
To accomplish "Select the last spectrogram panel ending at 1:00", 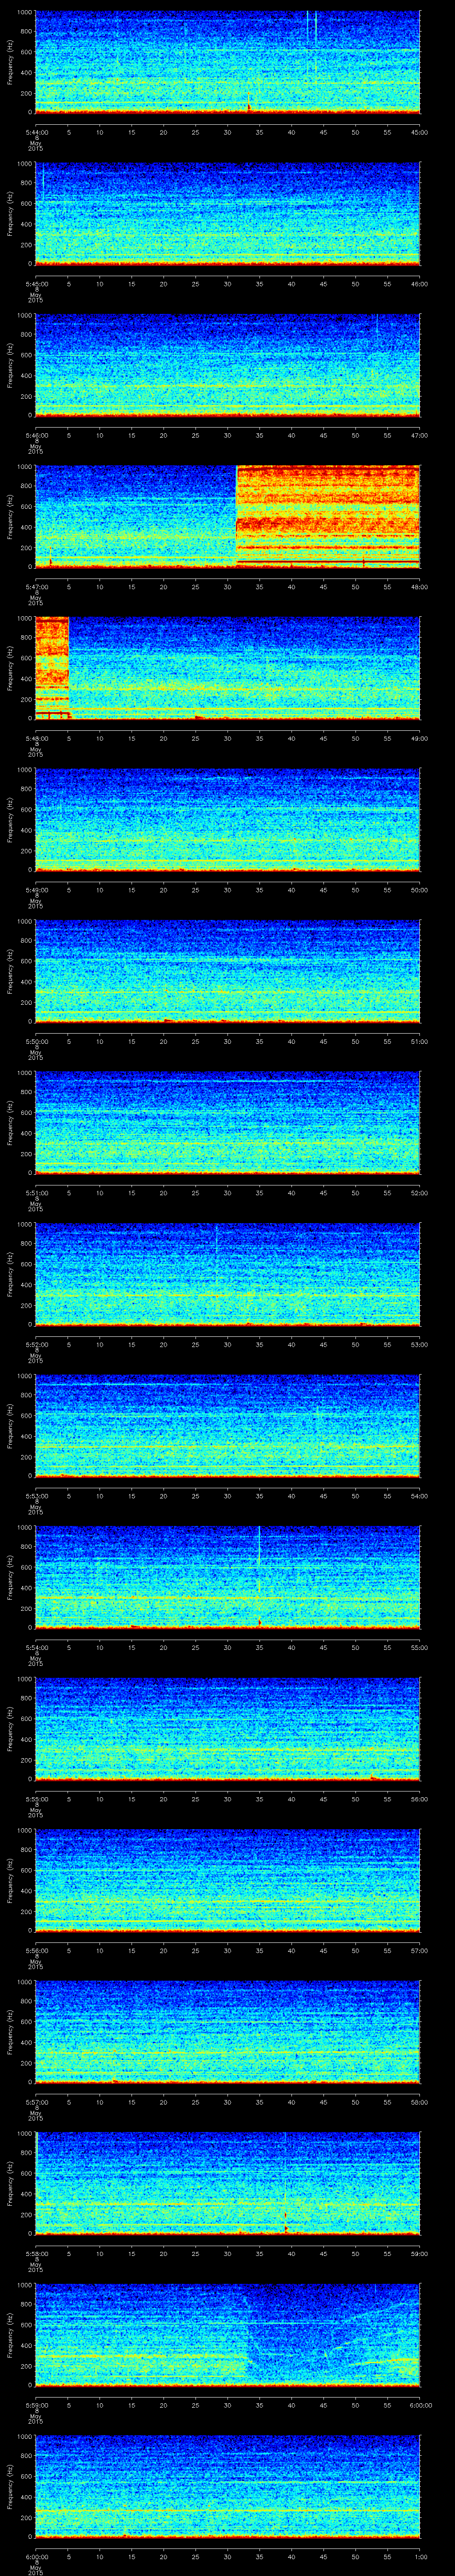I will 228,2486.
